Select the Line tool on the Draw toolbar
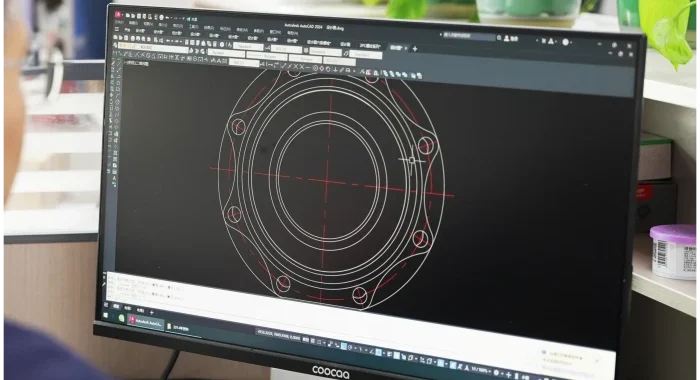The image size is (700, 380). (x=119, y=63)
